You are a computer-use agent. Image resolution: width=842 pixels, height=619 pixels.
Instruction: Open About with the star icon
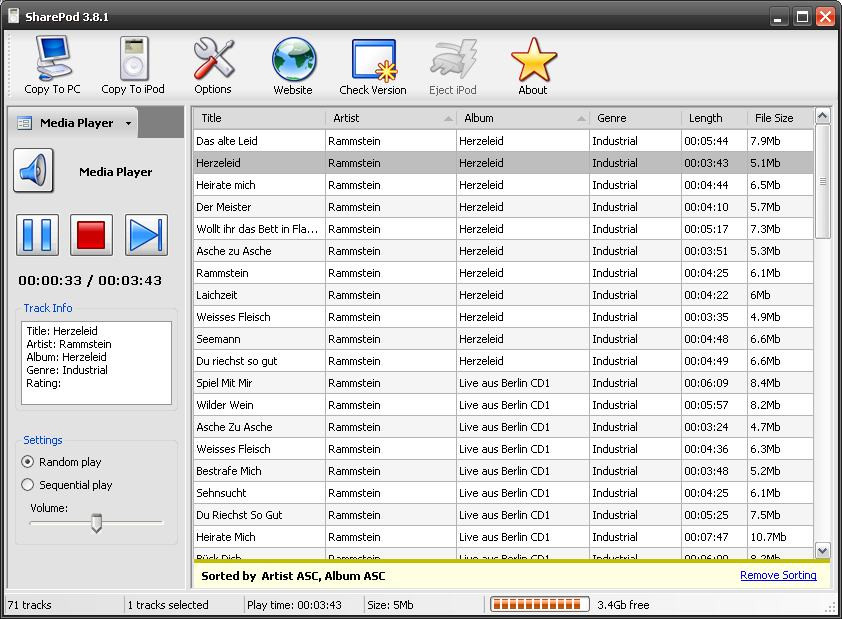click(533, 59)
